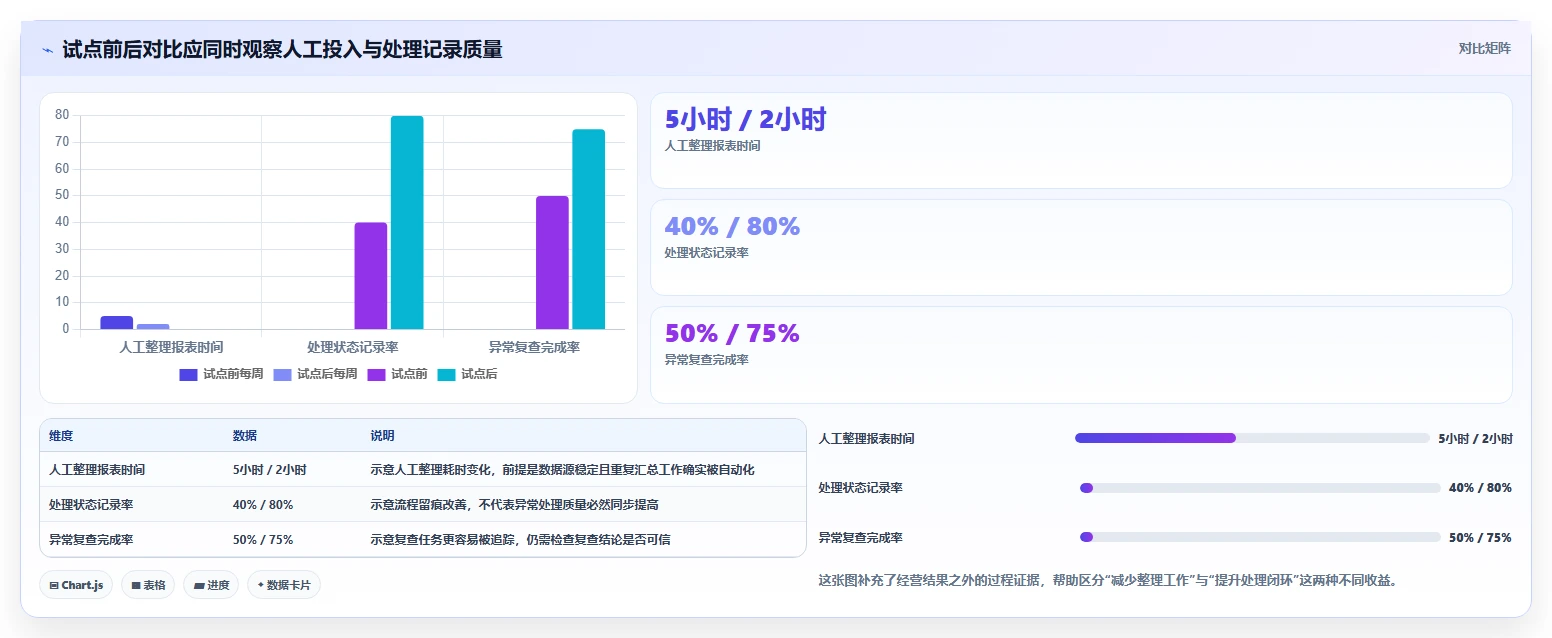Click the description starting 示意人工整理耗时变化
Image resolution: width=1552 pixels, height=638 pixels.
(562, 470)
